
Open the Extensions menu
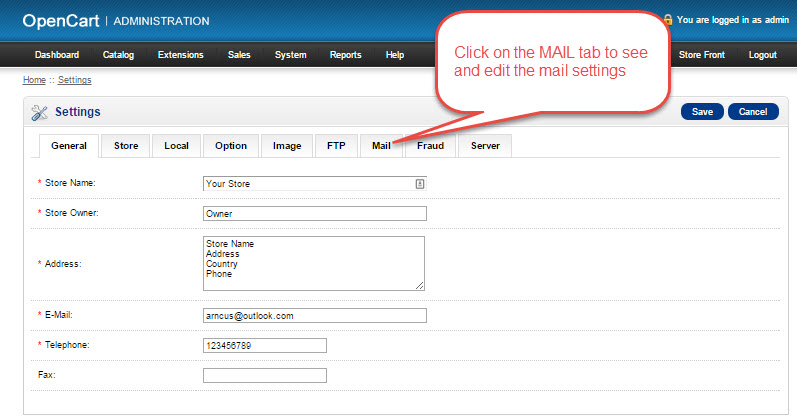pos(180,55)
